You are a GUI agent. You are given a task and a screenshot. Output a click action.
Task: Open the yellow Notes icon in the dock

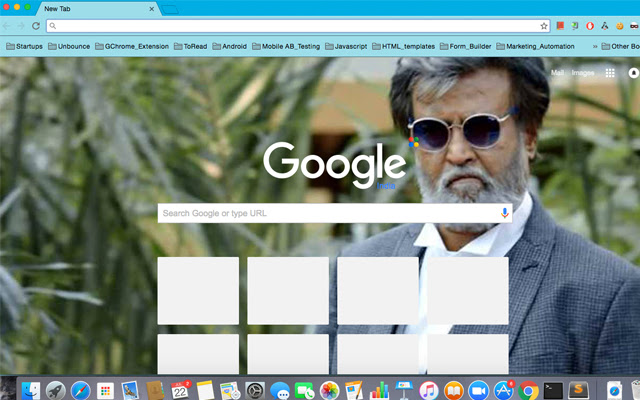pyautogui.click(x=205, y=391)
